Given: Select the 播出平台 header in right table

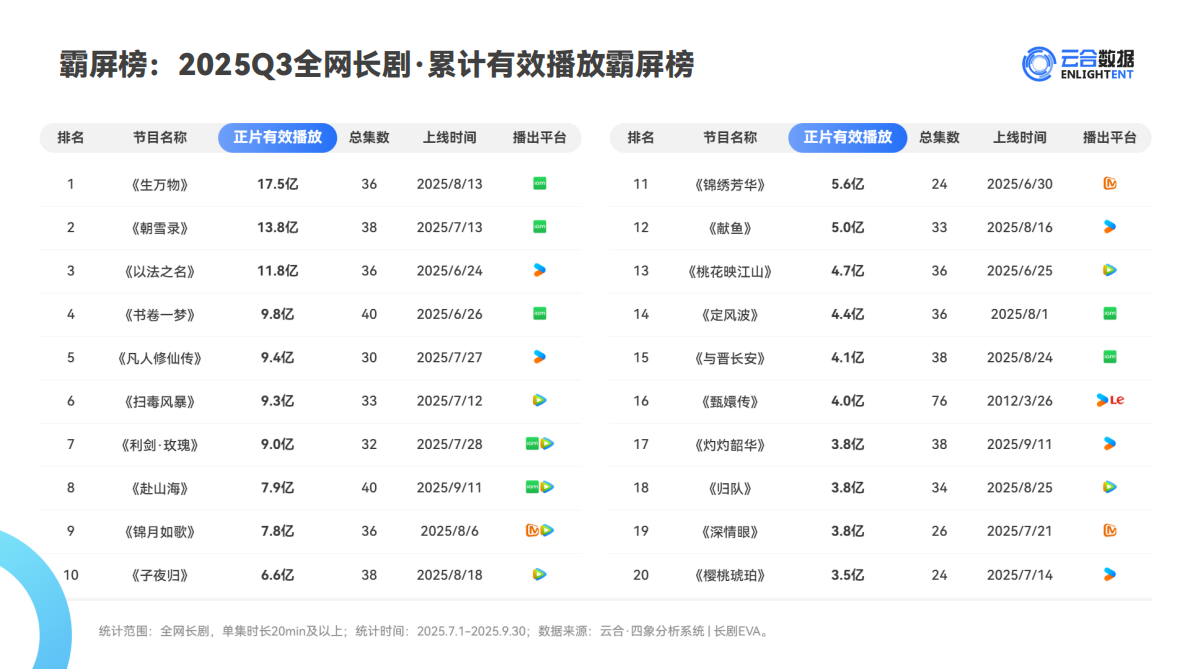Looking at the screenshot, I should pyautogui.click(x=1109, y=138).
